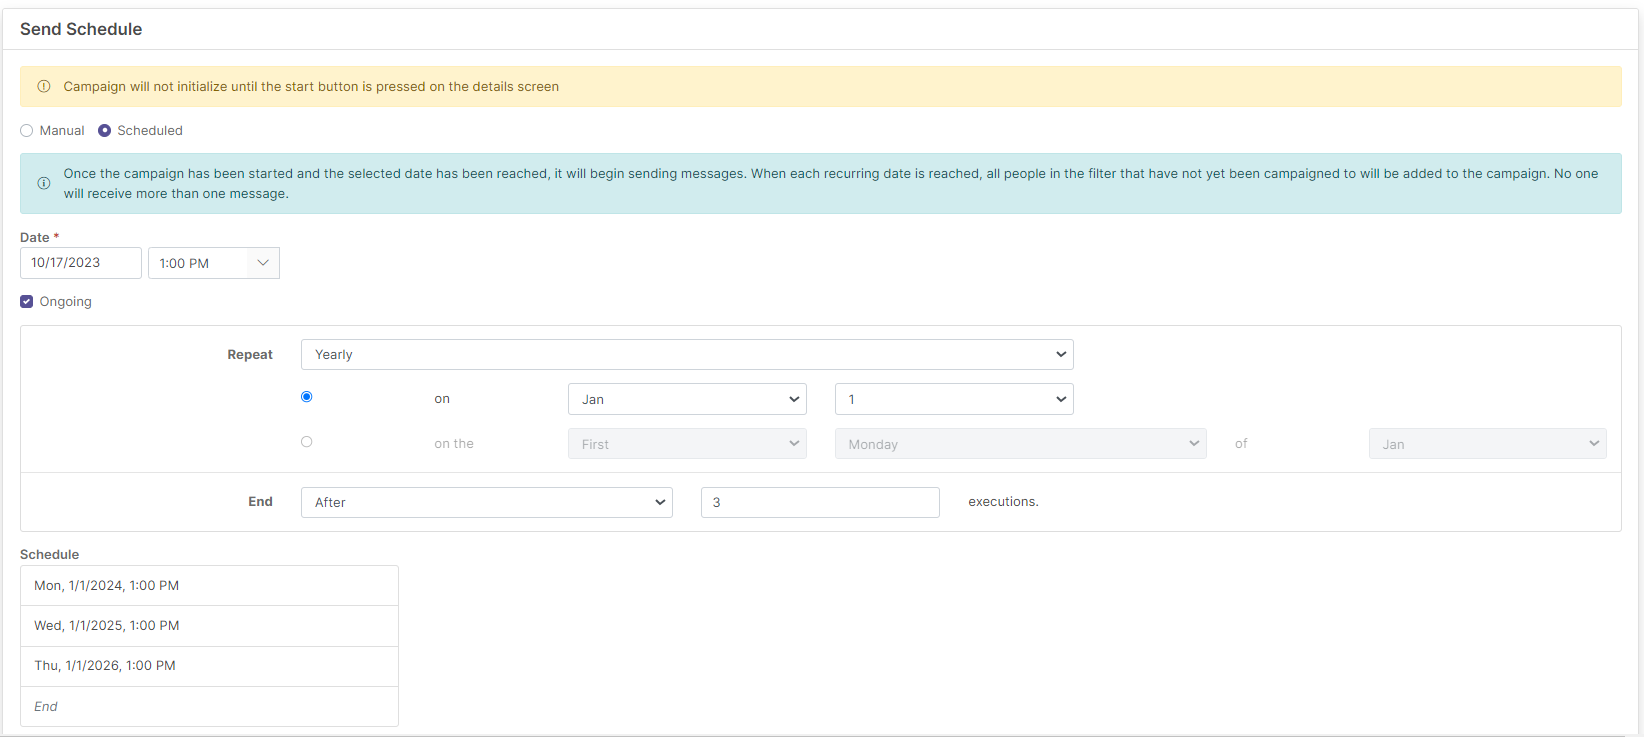
Task: Click the yellow campaign initialization warning text
Action: click(311, 87)
